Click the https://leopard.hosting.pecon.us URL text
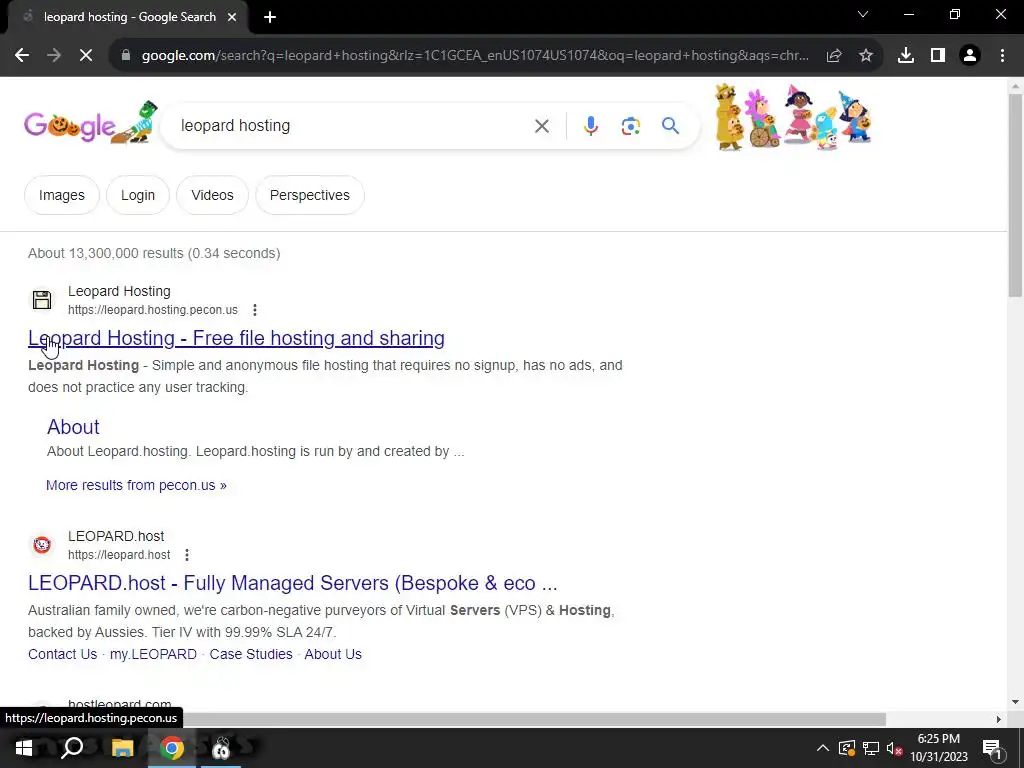 point(153,310)
